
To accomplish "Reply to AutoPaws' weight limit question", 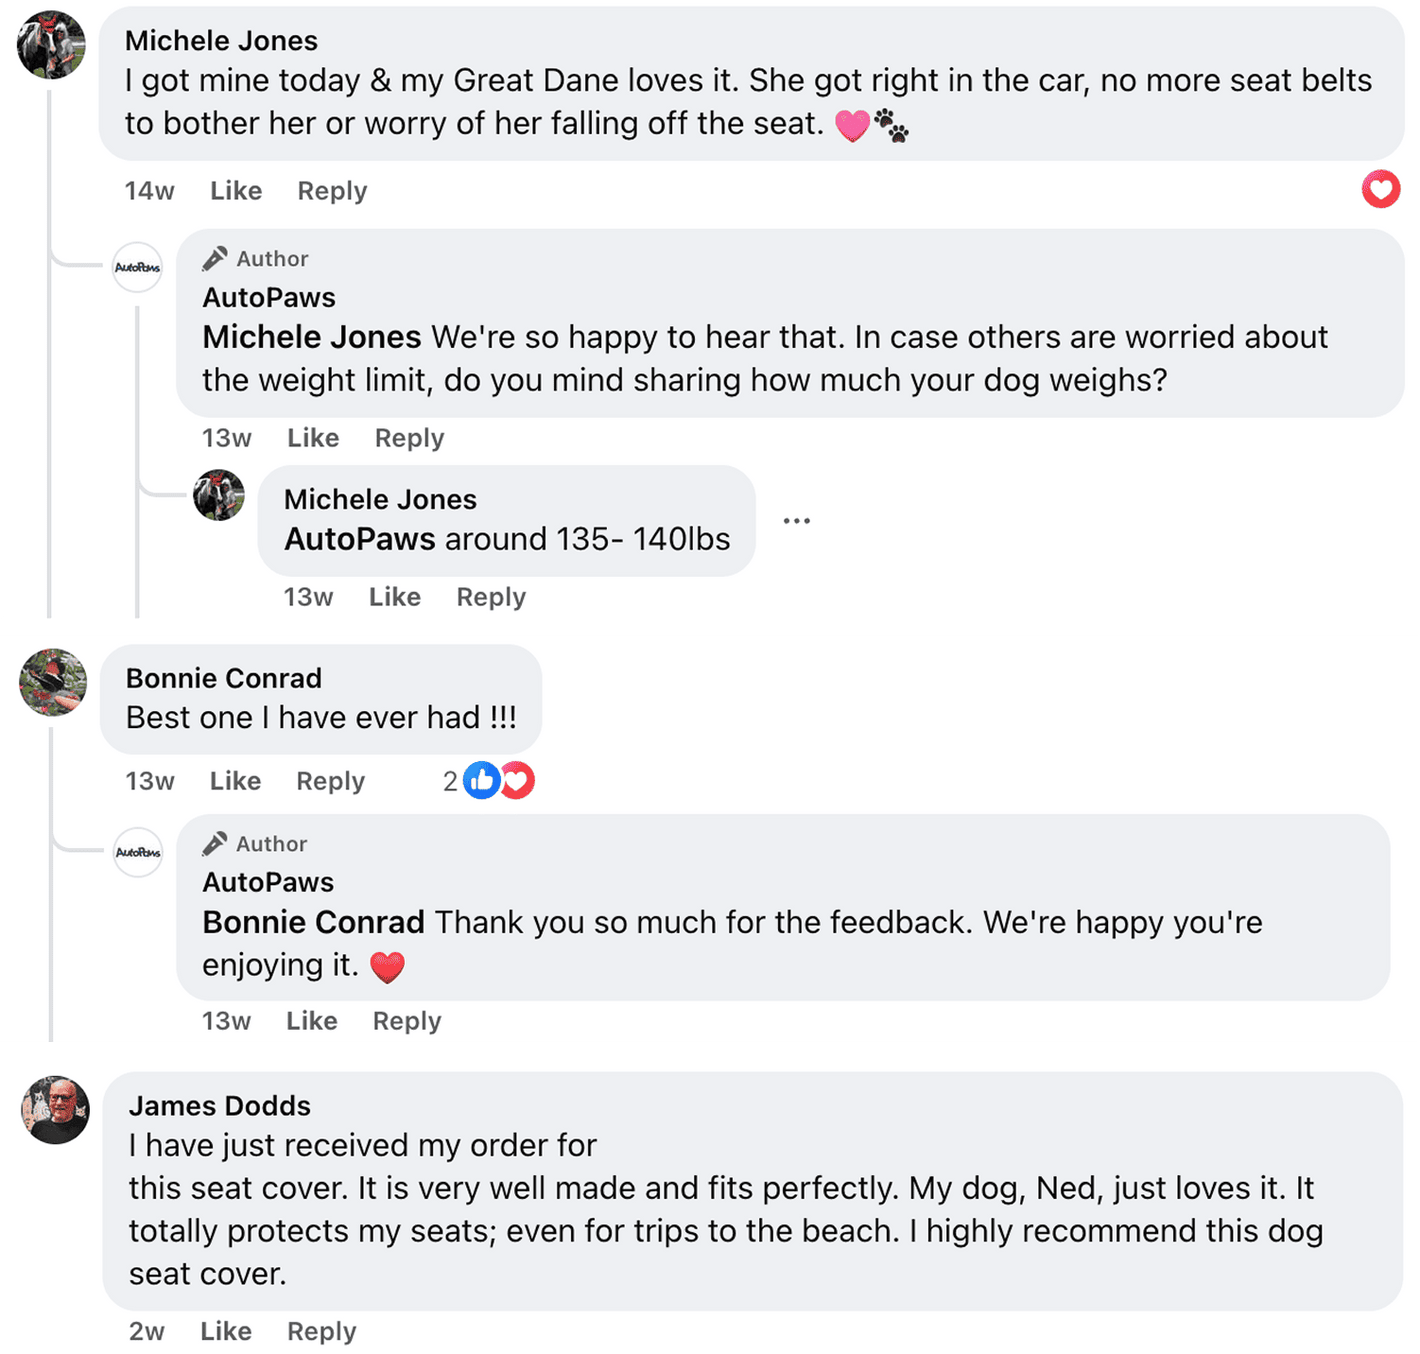I will pos(409,438).
